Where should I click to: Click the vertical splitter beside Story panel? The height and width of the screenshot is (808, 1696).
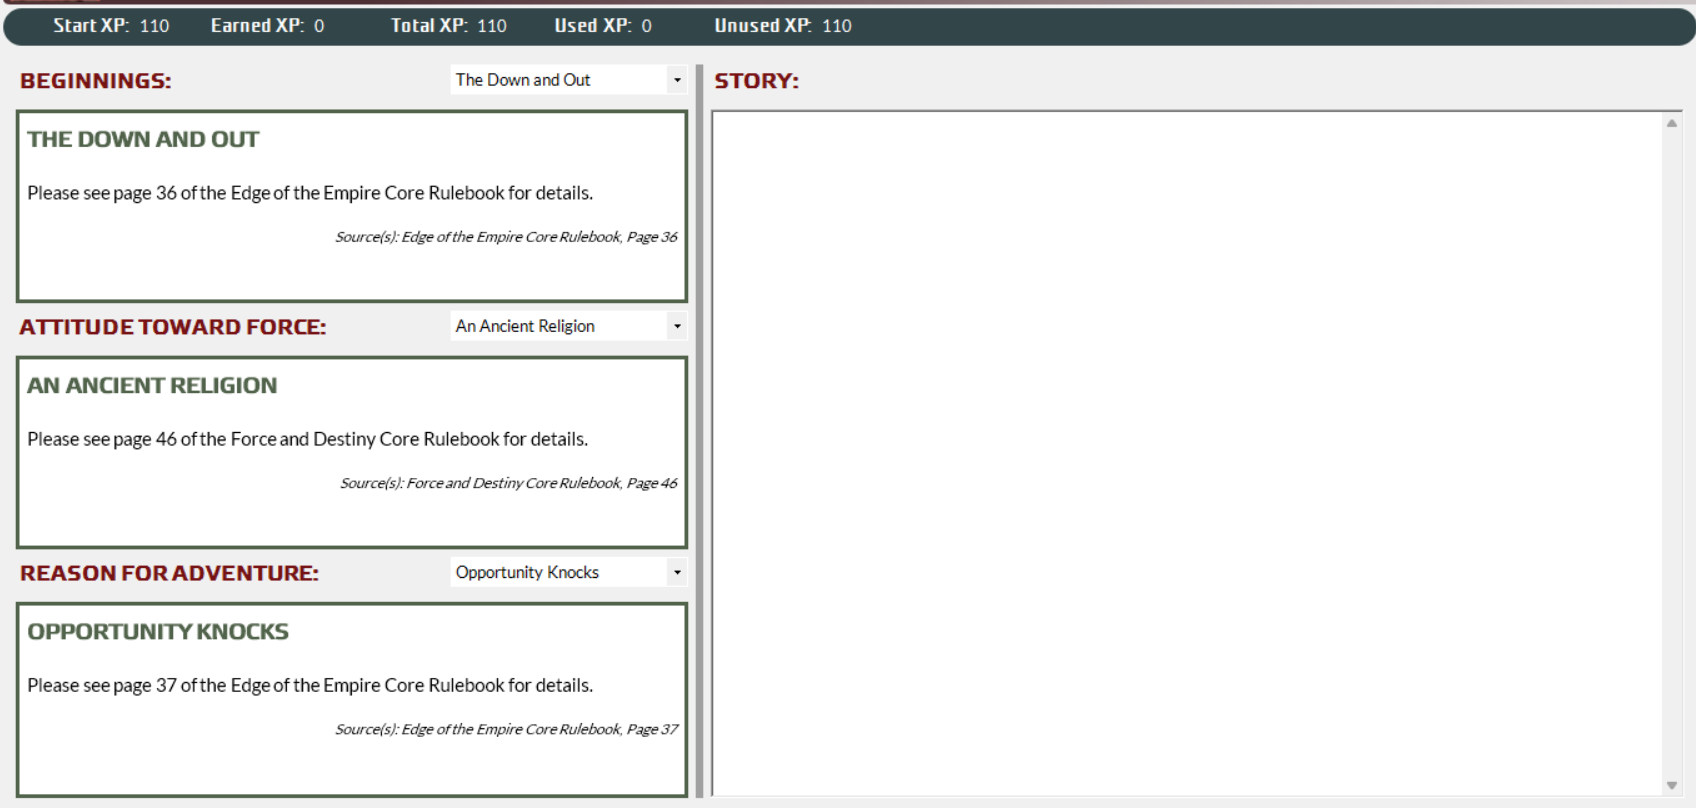point(699,430)
